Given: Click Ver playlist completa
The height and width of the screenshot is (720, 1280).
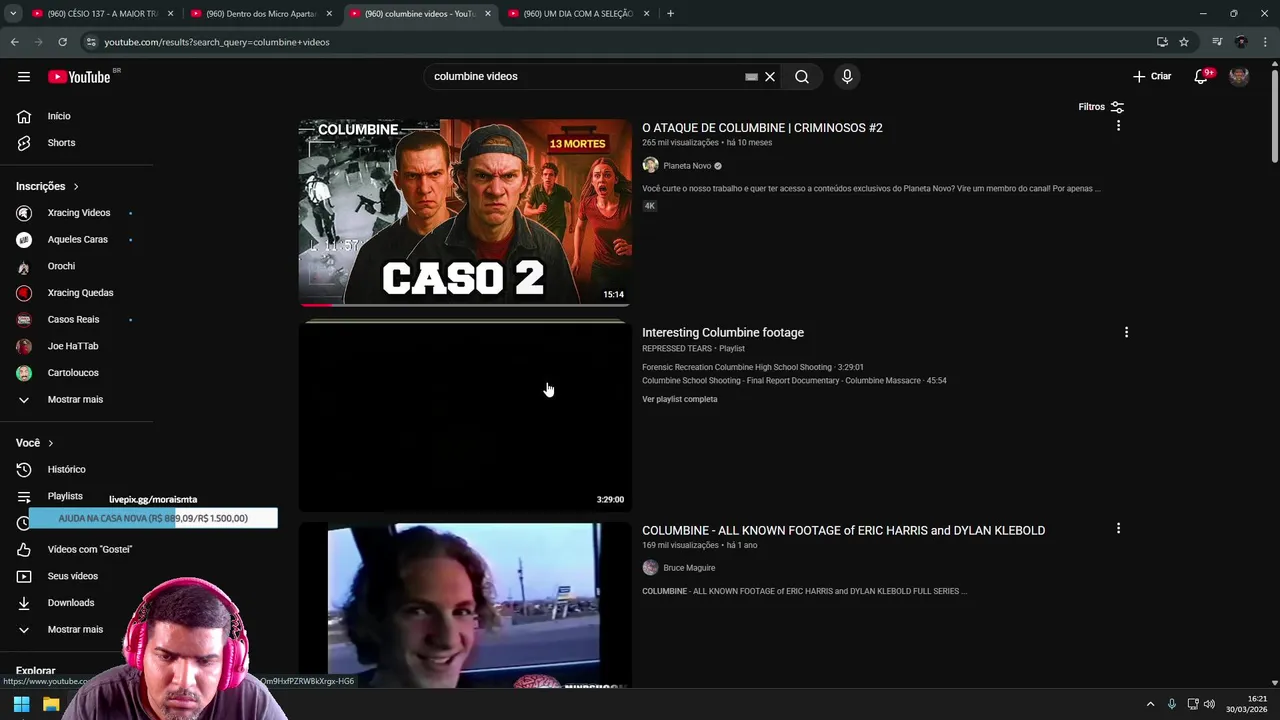Looking at the screenshot, I should click(x=680, y=399).
